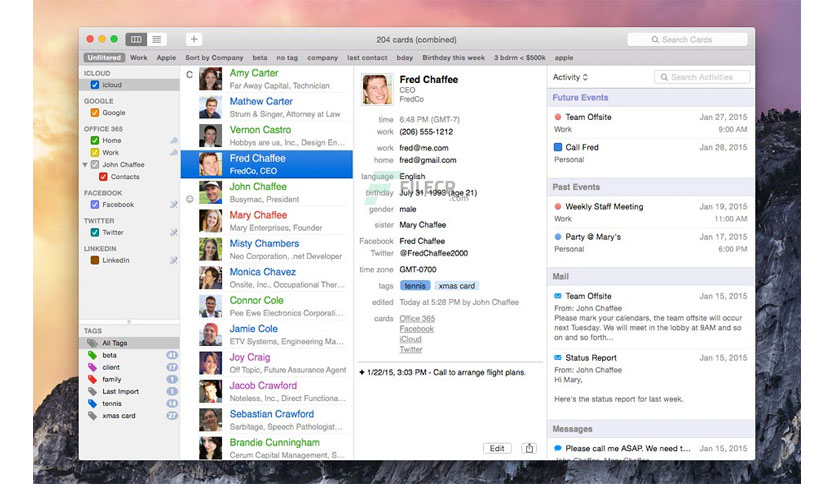Click share icon beside Office 365 Home
Screen dimensions: 836x484
point(174,141)
